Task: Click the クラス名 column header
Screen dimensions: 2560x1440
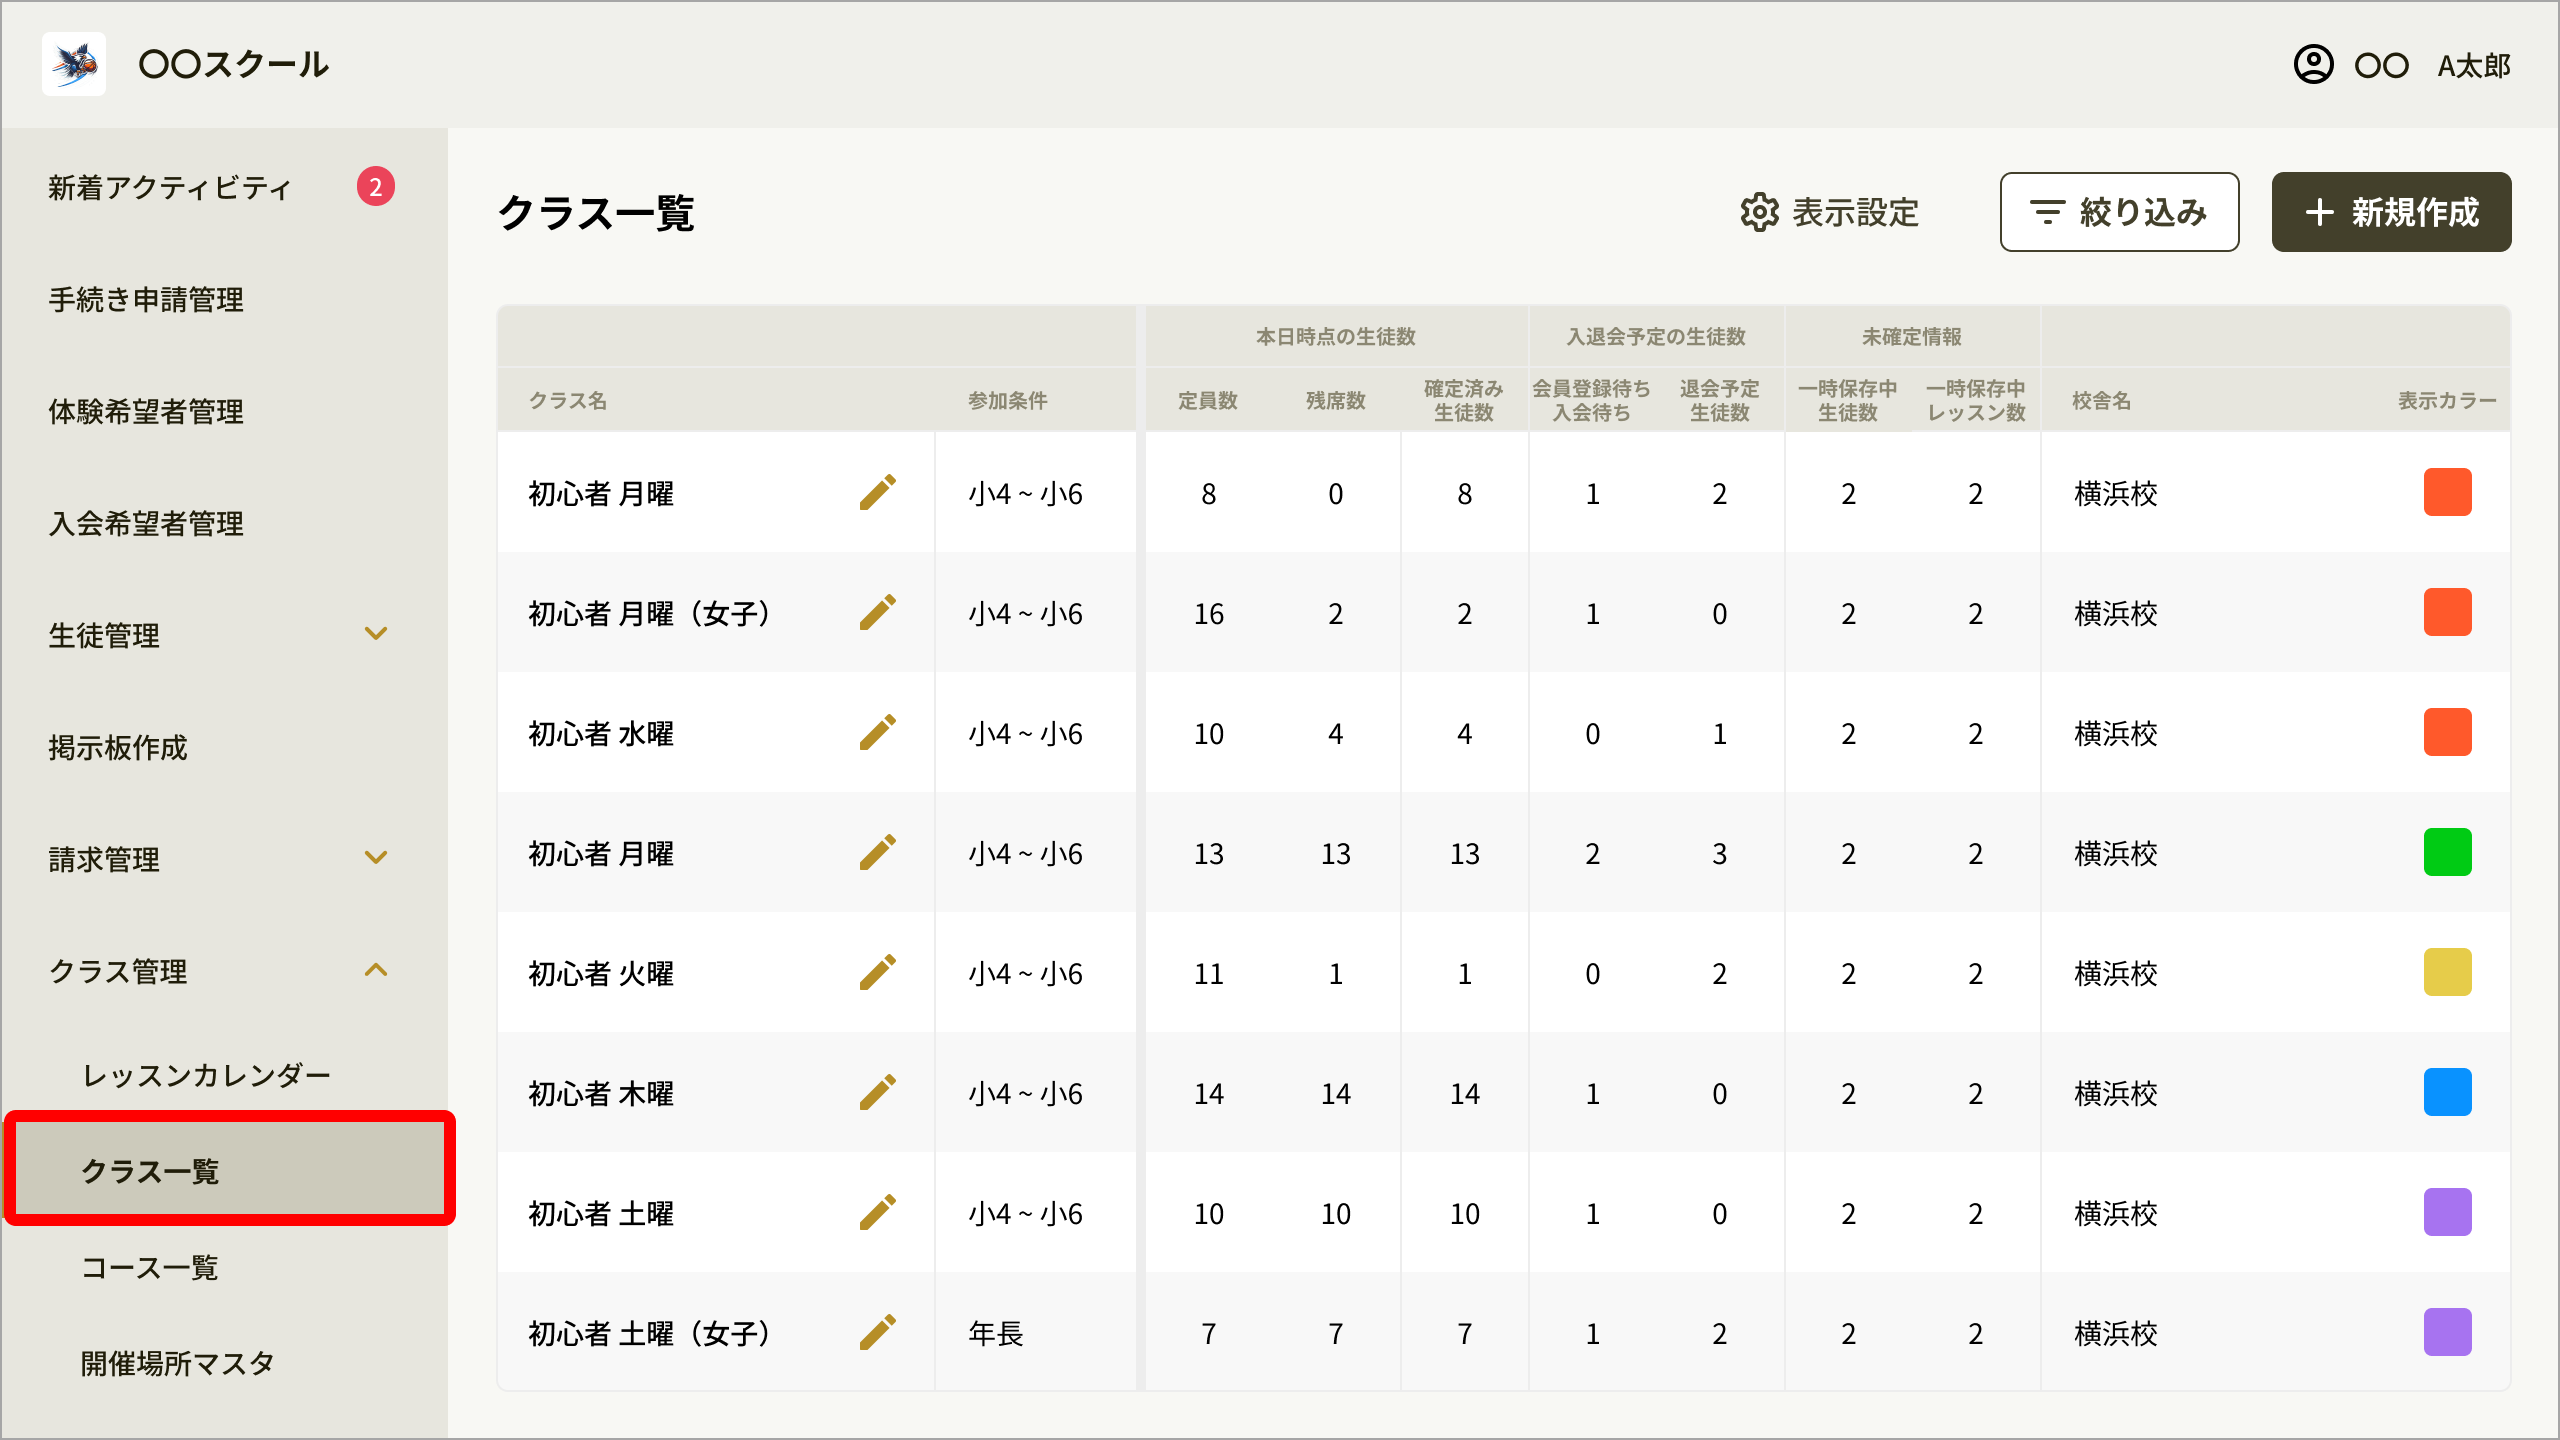Action: coord(568,401)
